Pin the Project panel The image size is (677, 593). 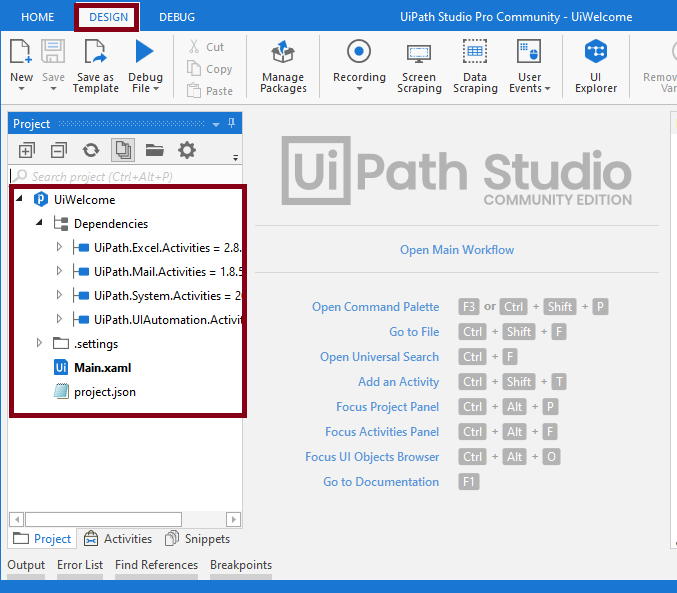pos(232,123)
